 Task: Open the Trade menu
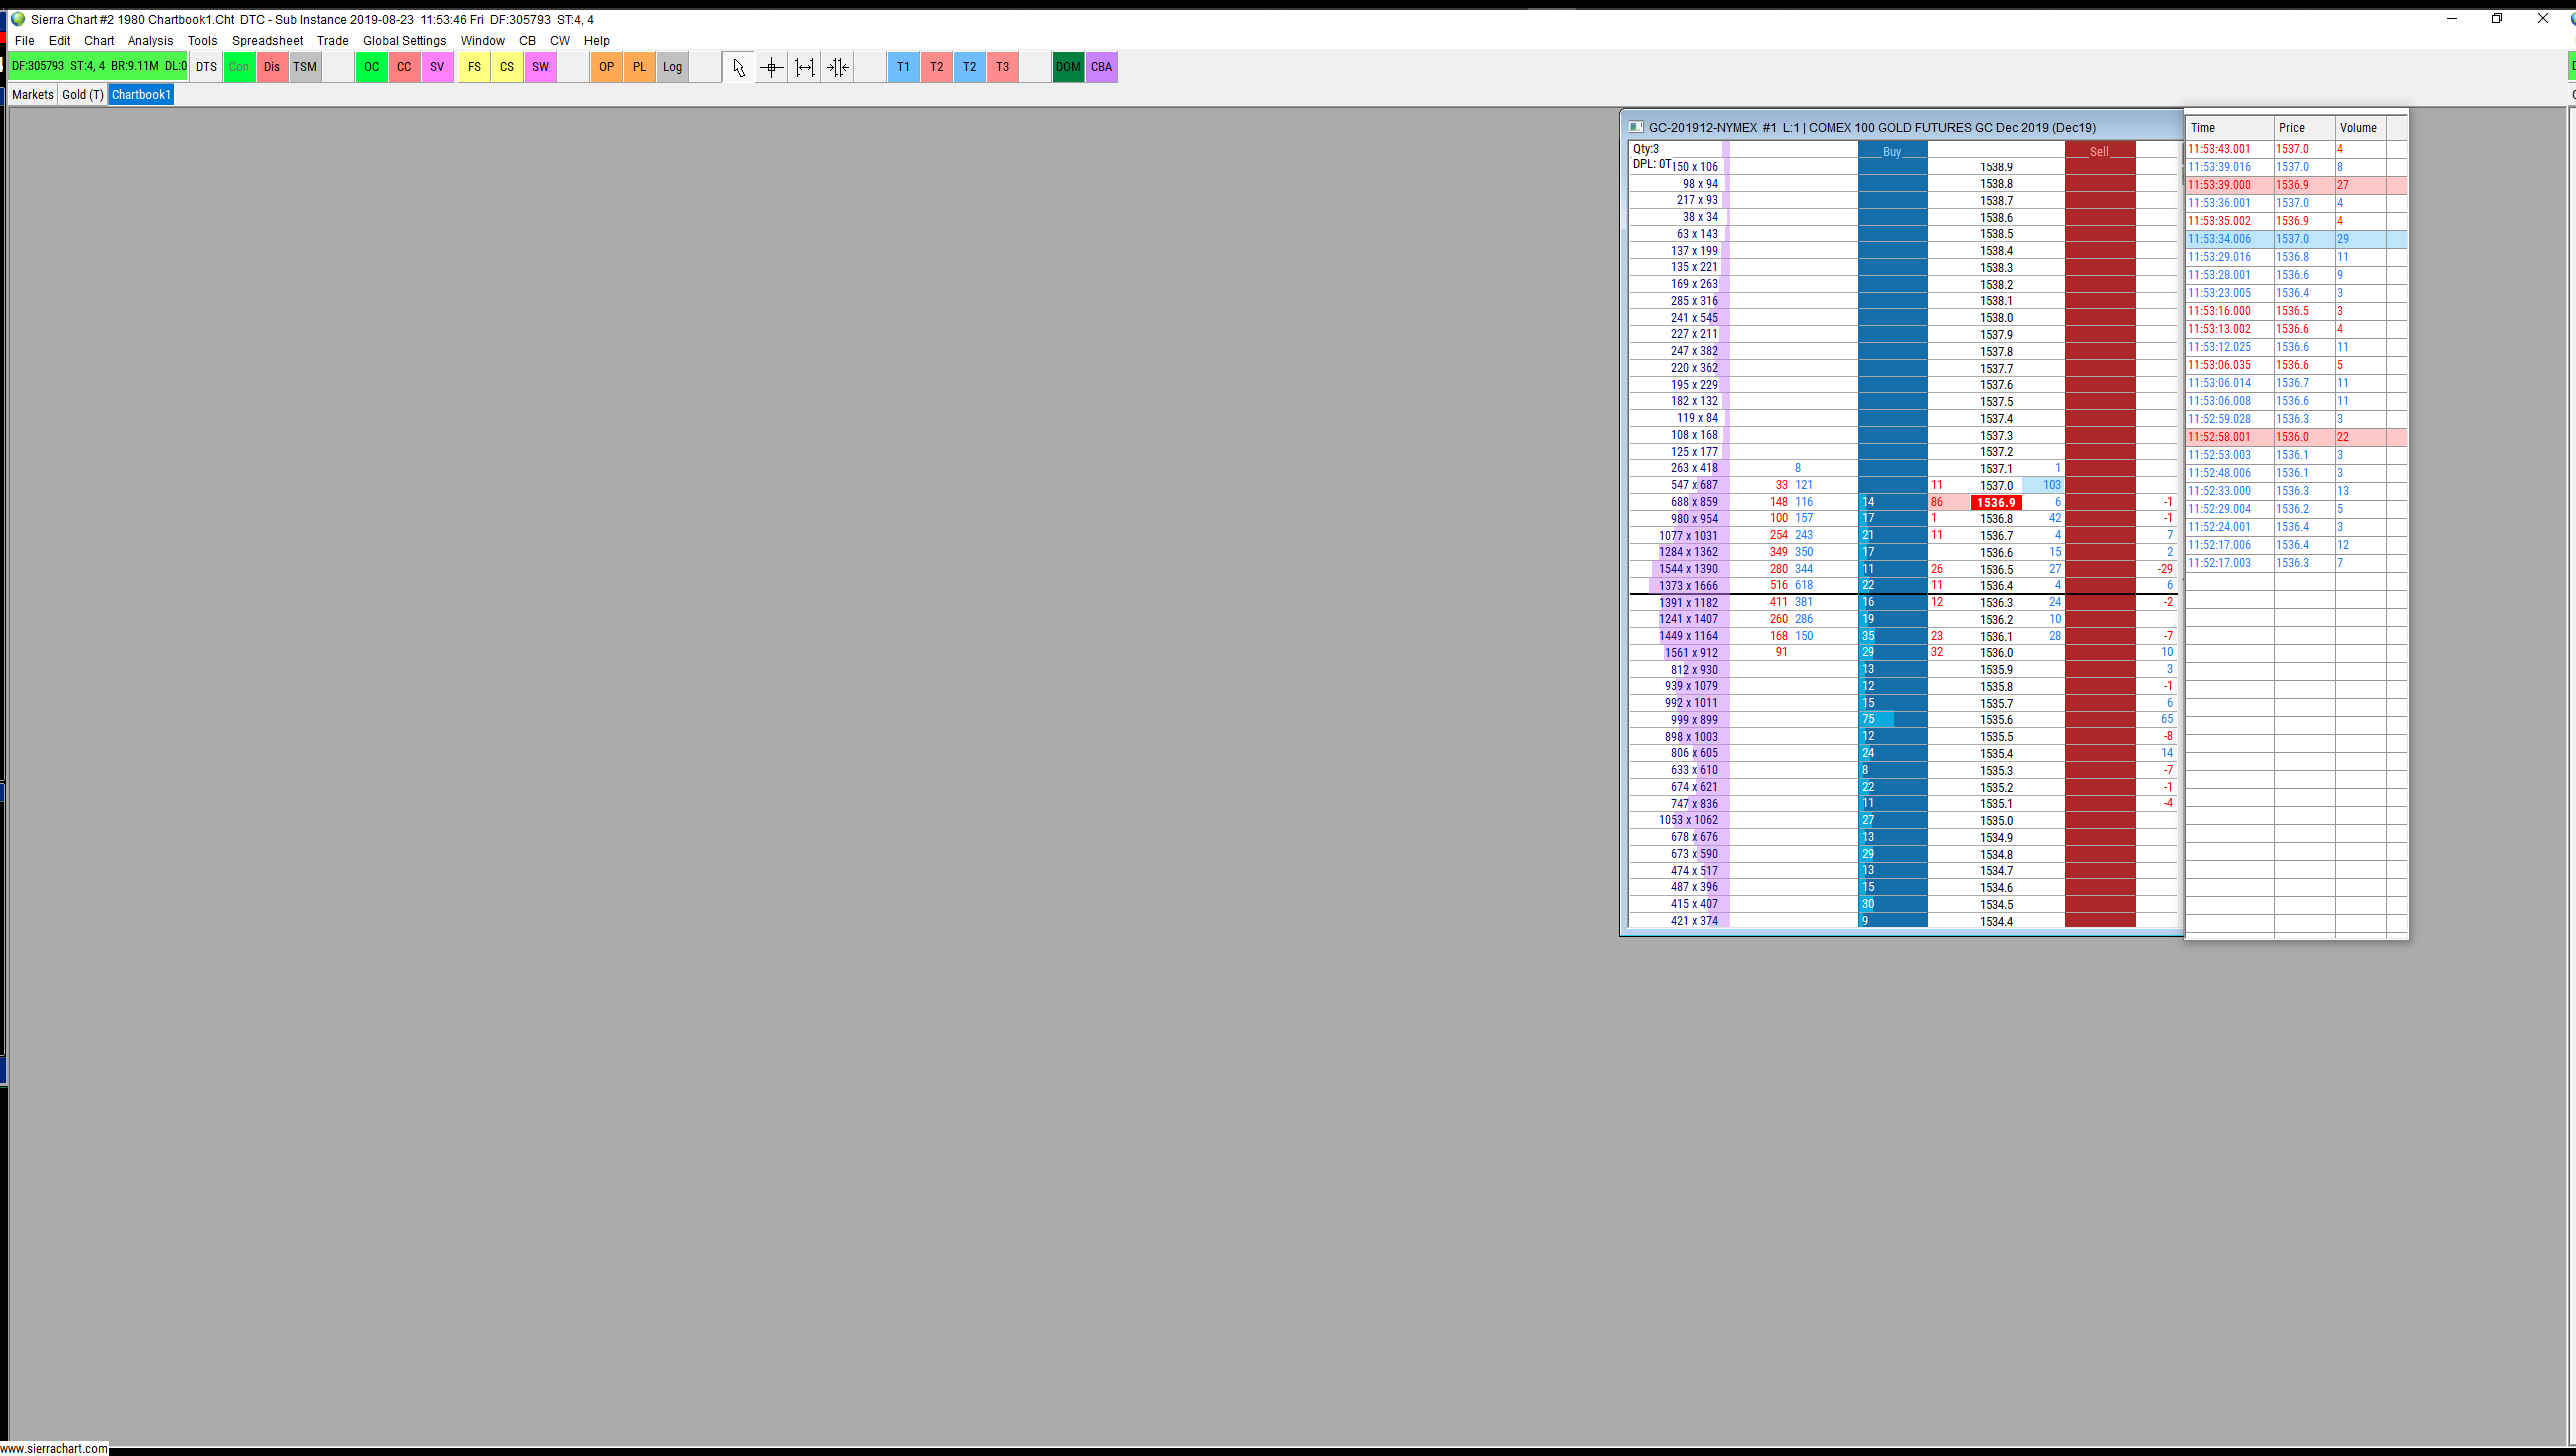332,41
